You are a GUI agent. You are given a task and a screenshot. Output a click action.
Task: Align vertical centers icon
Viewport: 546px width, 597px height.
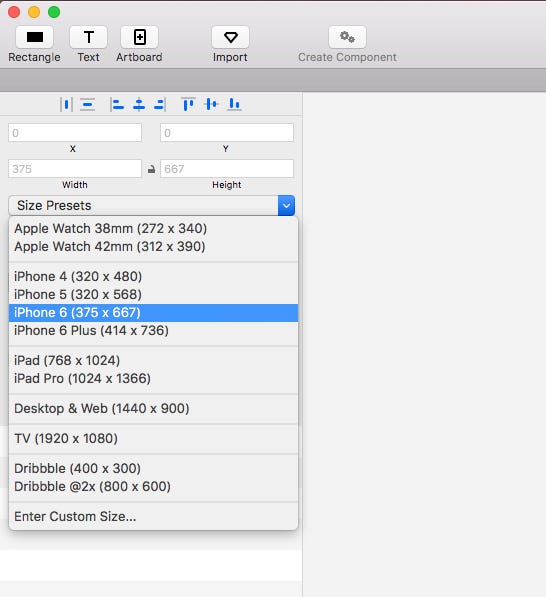tap(211, 104)
